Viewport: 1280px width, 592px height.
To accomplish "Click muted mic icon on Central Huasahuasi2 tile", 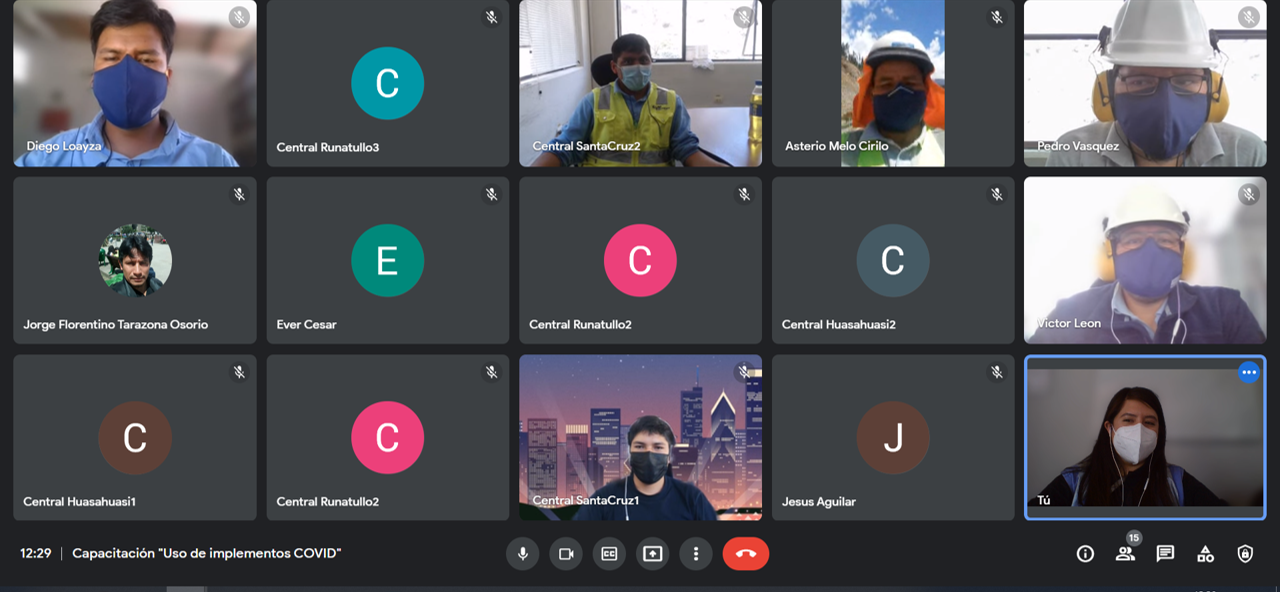I will (x=996, y=194).
